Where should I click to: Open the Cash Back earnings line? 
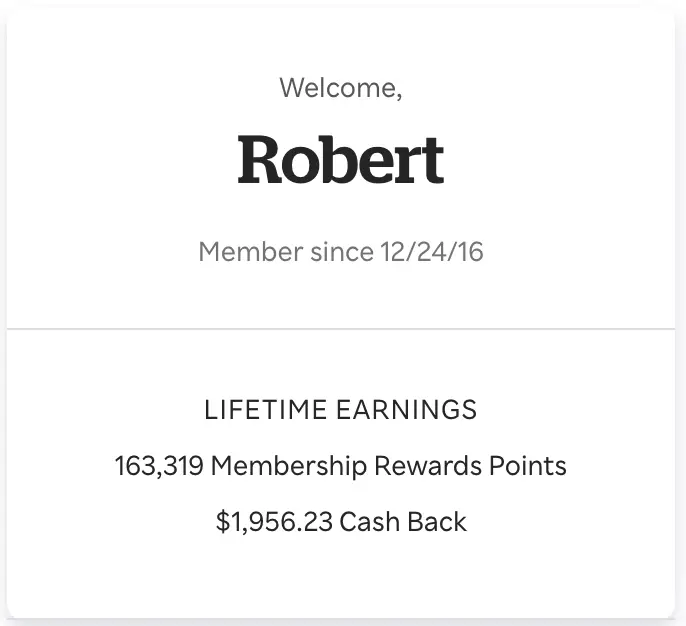(x=341, y=522)
